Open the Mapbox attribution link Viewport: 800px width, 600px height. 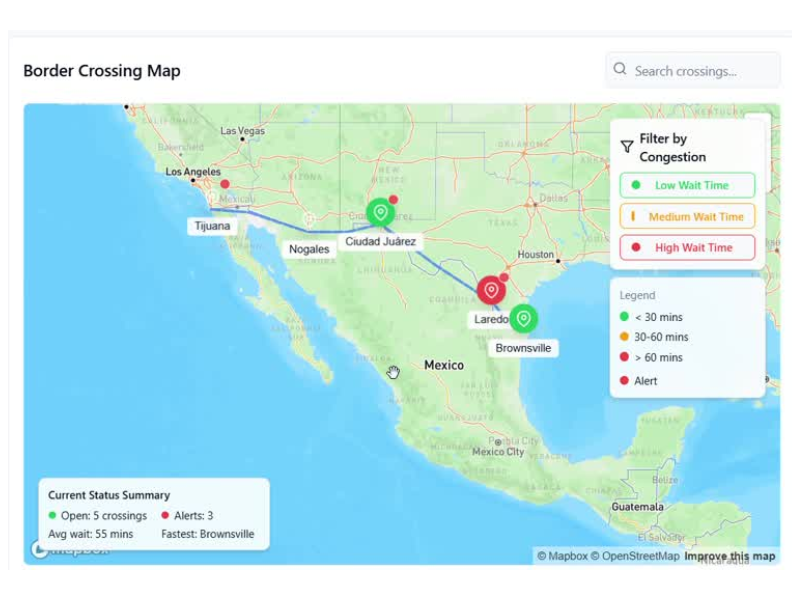(x=562, y=556)
